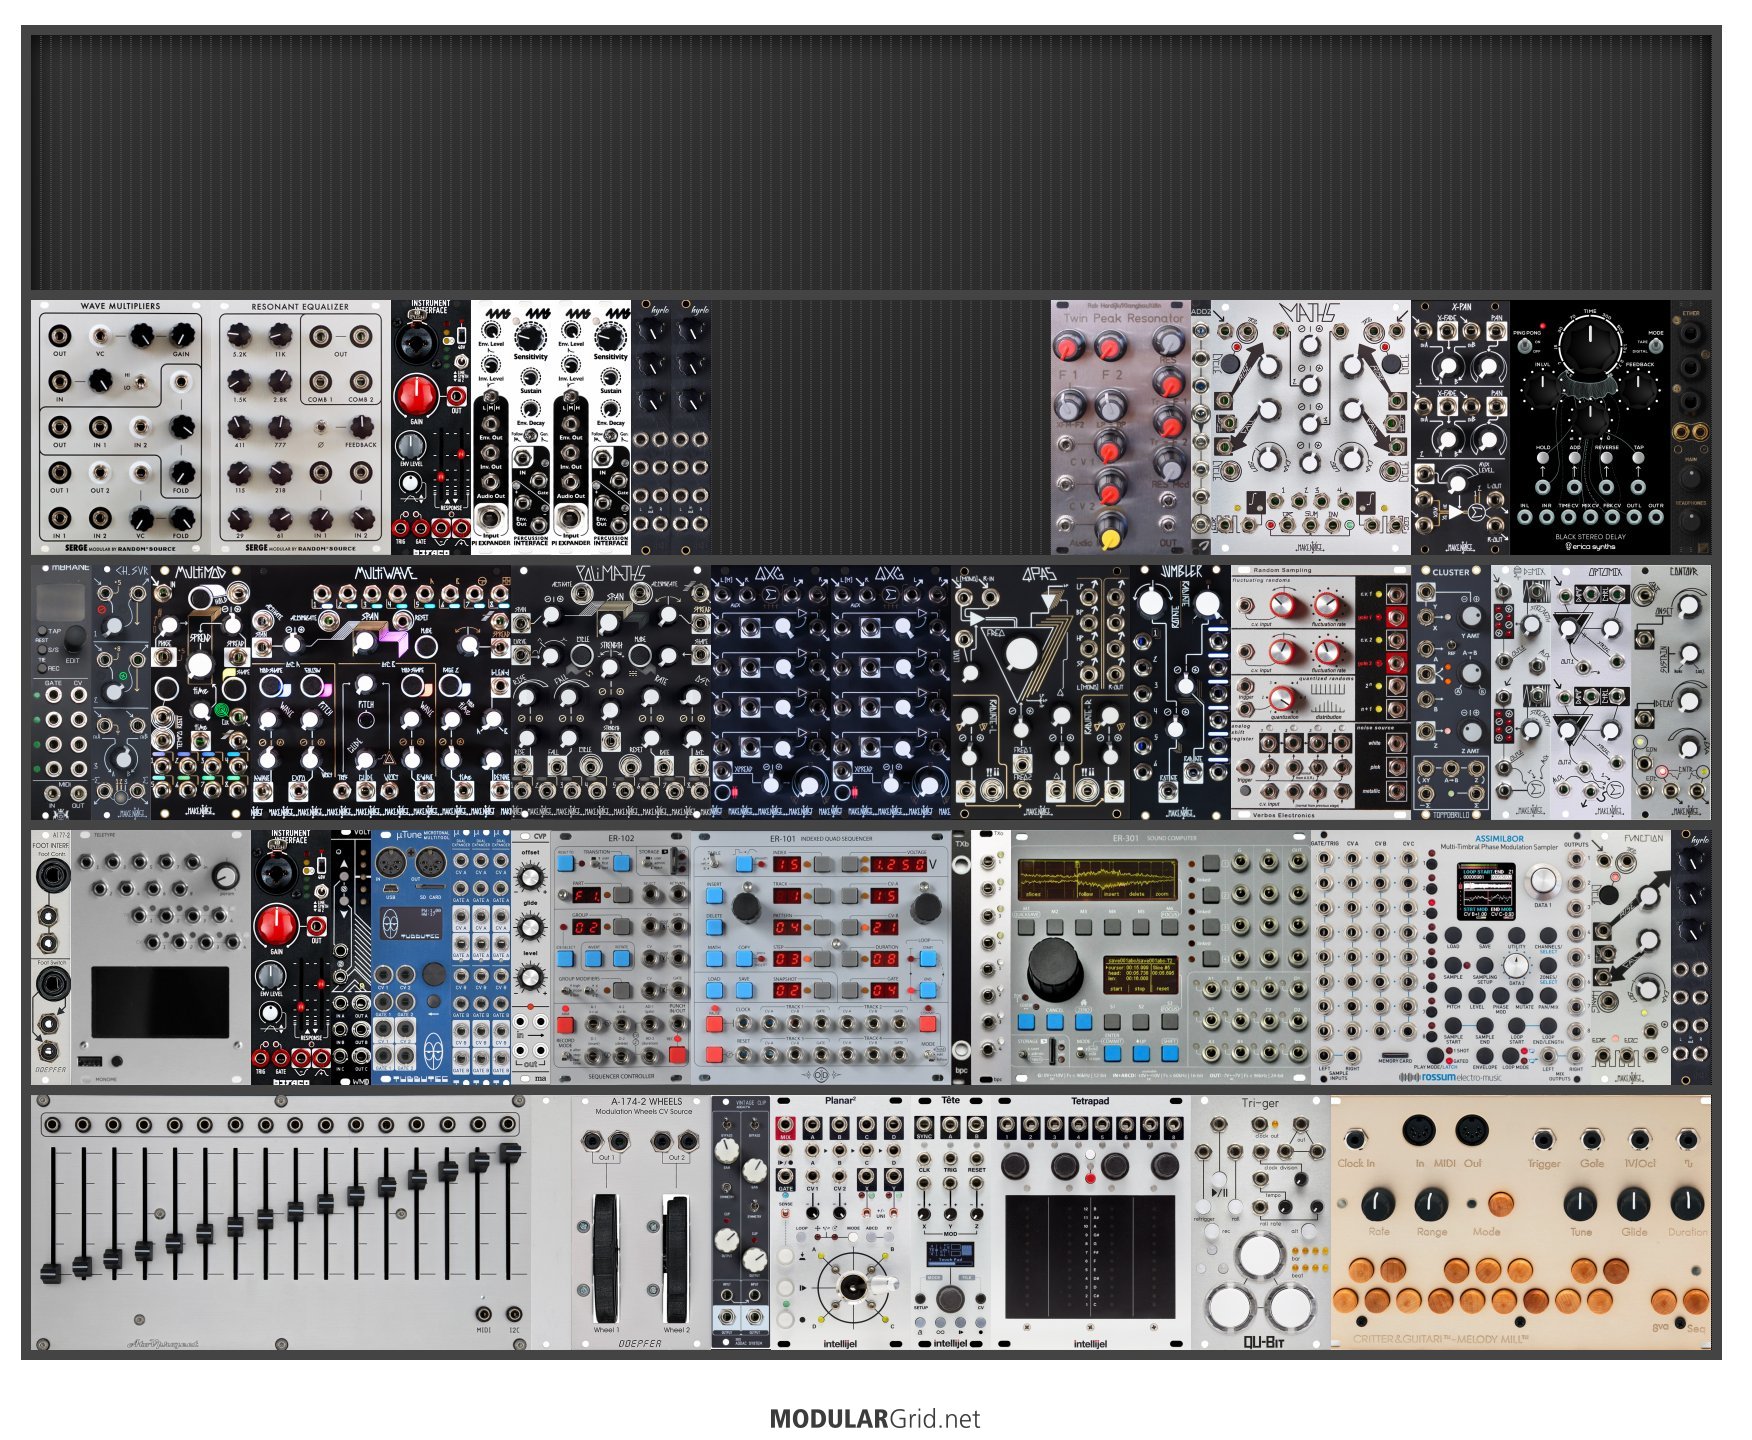Image resolution: width=1752 pixels, height=1440 pixels.
Task: Click the Make Noise Function module
Action: coord(1631,957)
